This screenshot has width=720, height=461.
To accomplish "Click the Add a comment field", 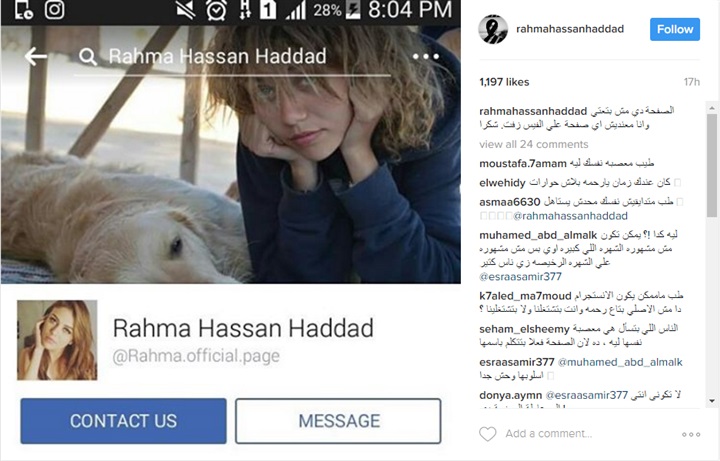I will point(549,433).
